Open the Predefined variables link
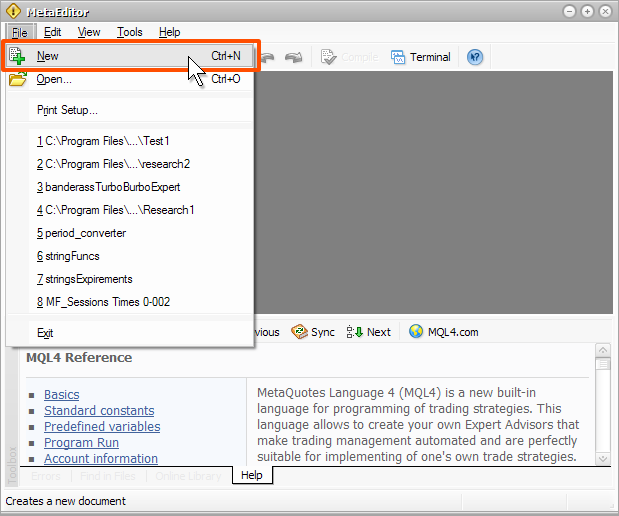The image size is (619, 516). click(x=102, y=427)
